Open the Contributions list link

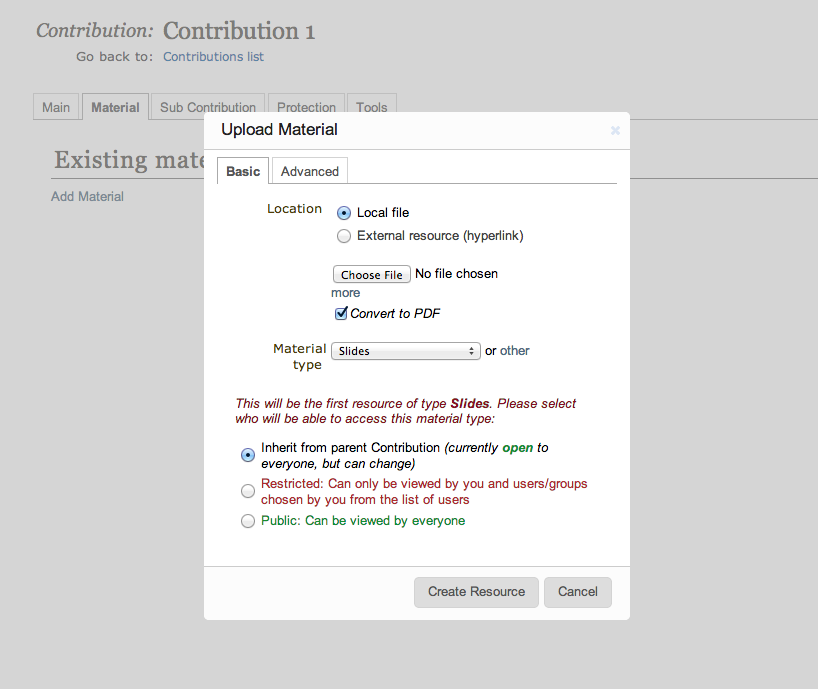tap(213, 56)
